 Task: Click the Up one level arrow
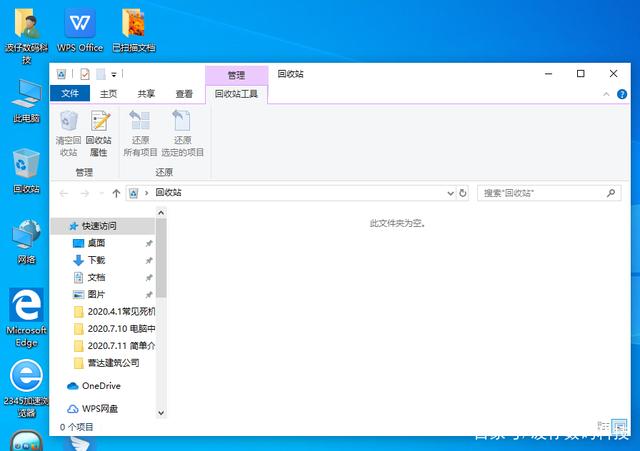[116, 193]
